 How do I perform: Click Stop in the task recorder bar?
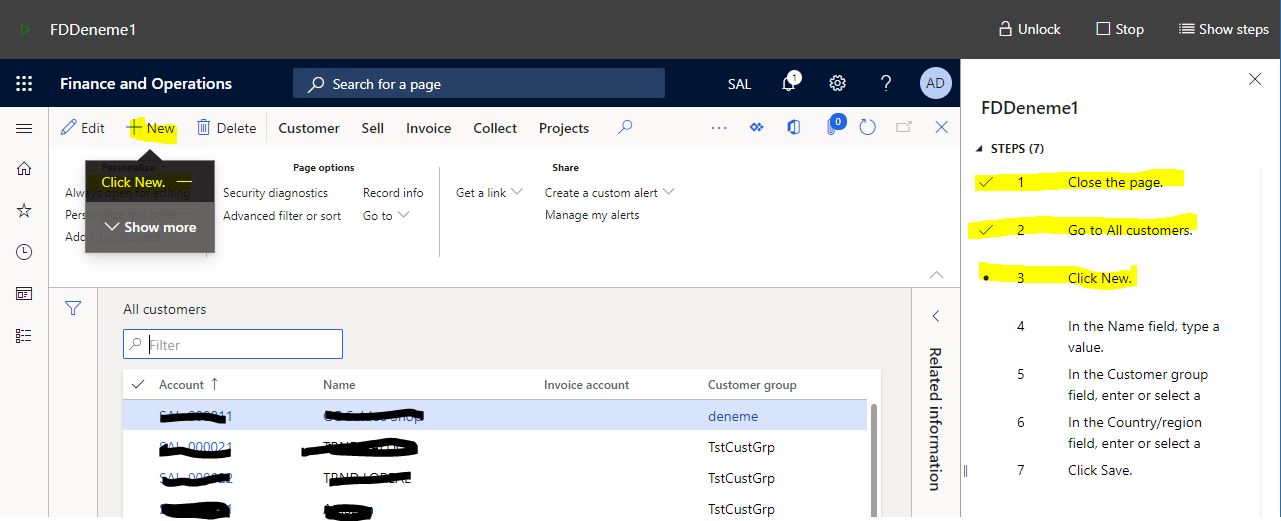click(x=1120, y=29)
